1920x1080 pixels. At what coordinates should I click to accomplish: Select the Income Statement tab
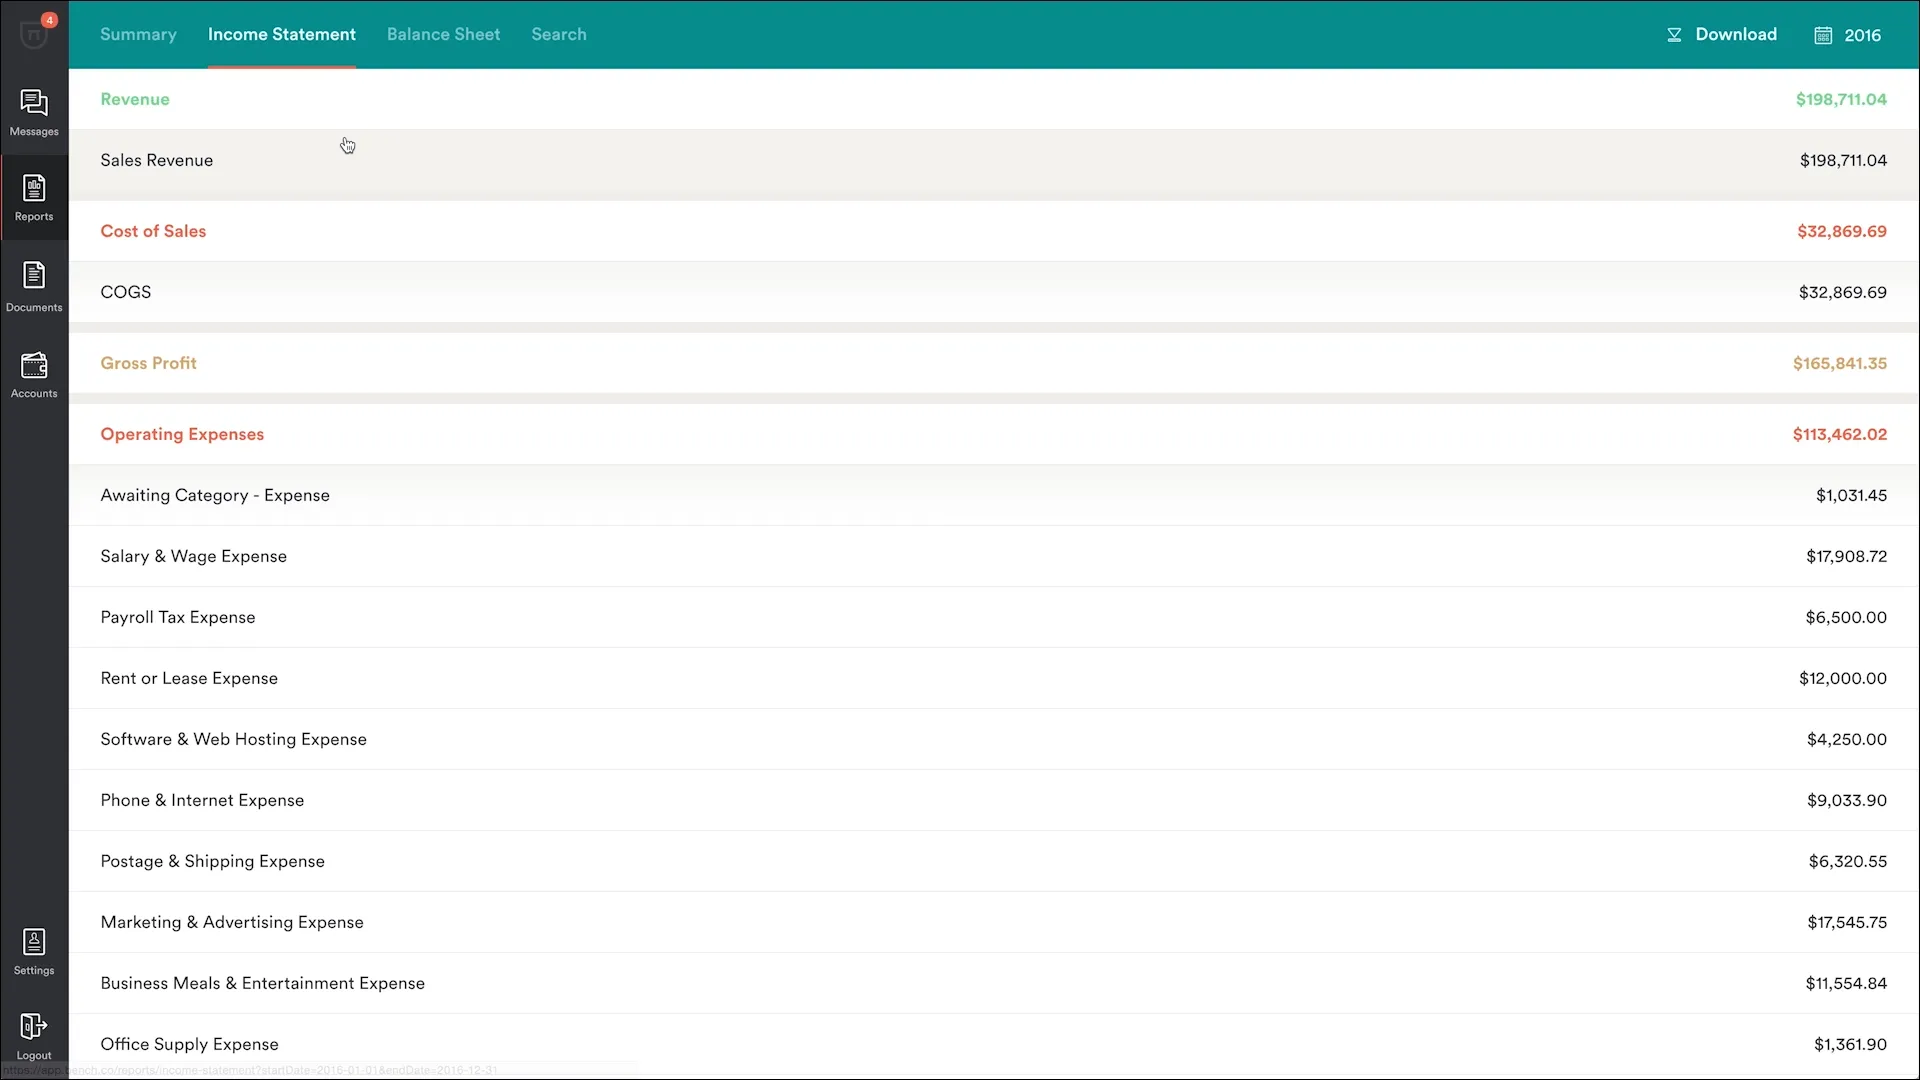[x=281, y=34]
